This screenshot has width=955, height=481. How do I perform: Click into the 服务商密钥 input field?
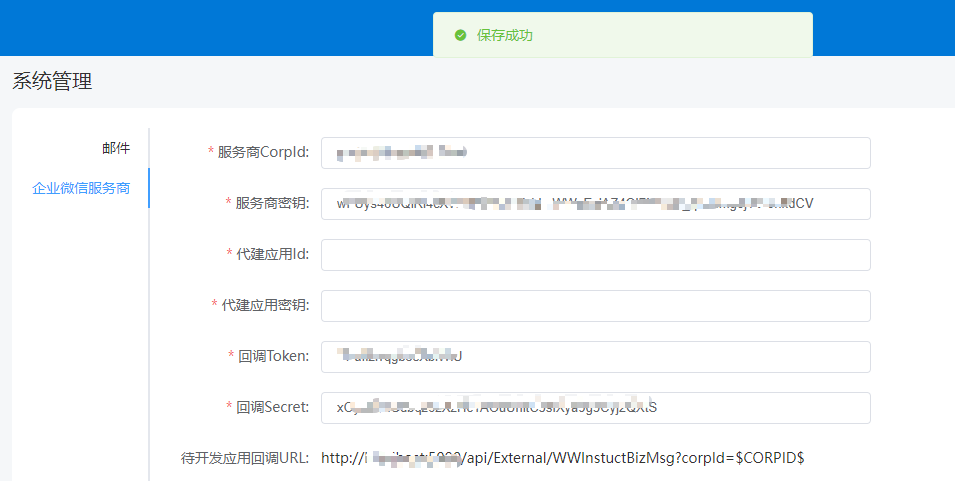[595, 204]
